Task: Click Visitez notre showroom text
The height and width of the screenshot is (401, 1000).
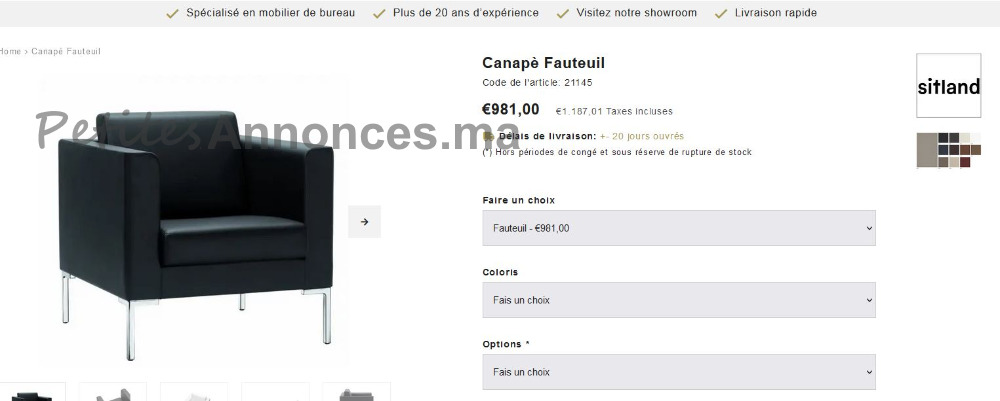Action: tap(636, 13)
